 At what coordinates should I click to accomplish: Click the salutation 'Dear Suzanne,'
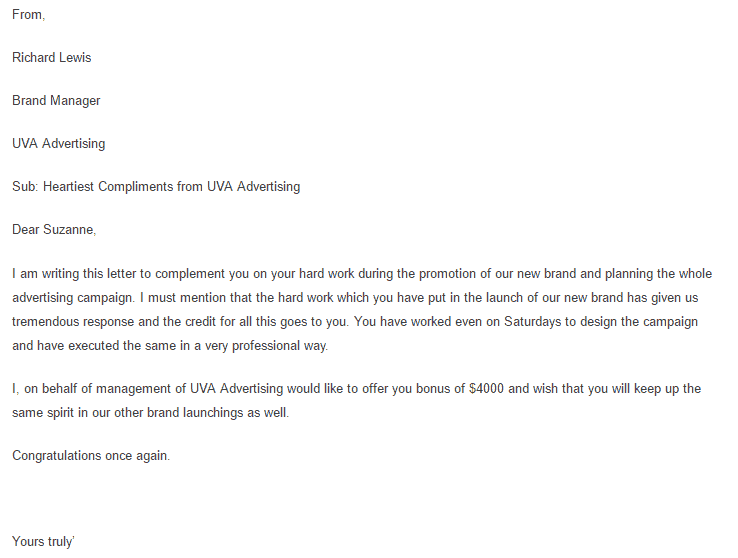tap(54, 230)
